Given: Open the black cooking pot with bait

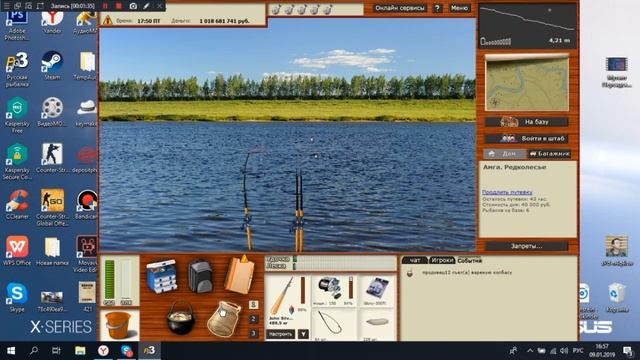Looking at the screenshot, I should [181, 319].
